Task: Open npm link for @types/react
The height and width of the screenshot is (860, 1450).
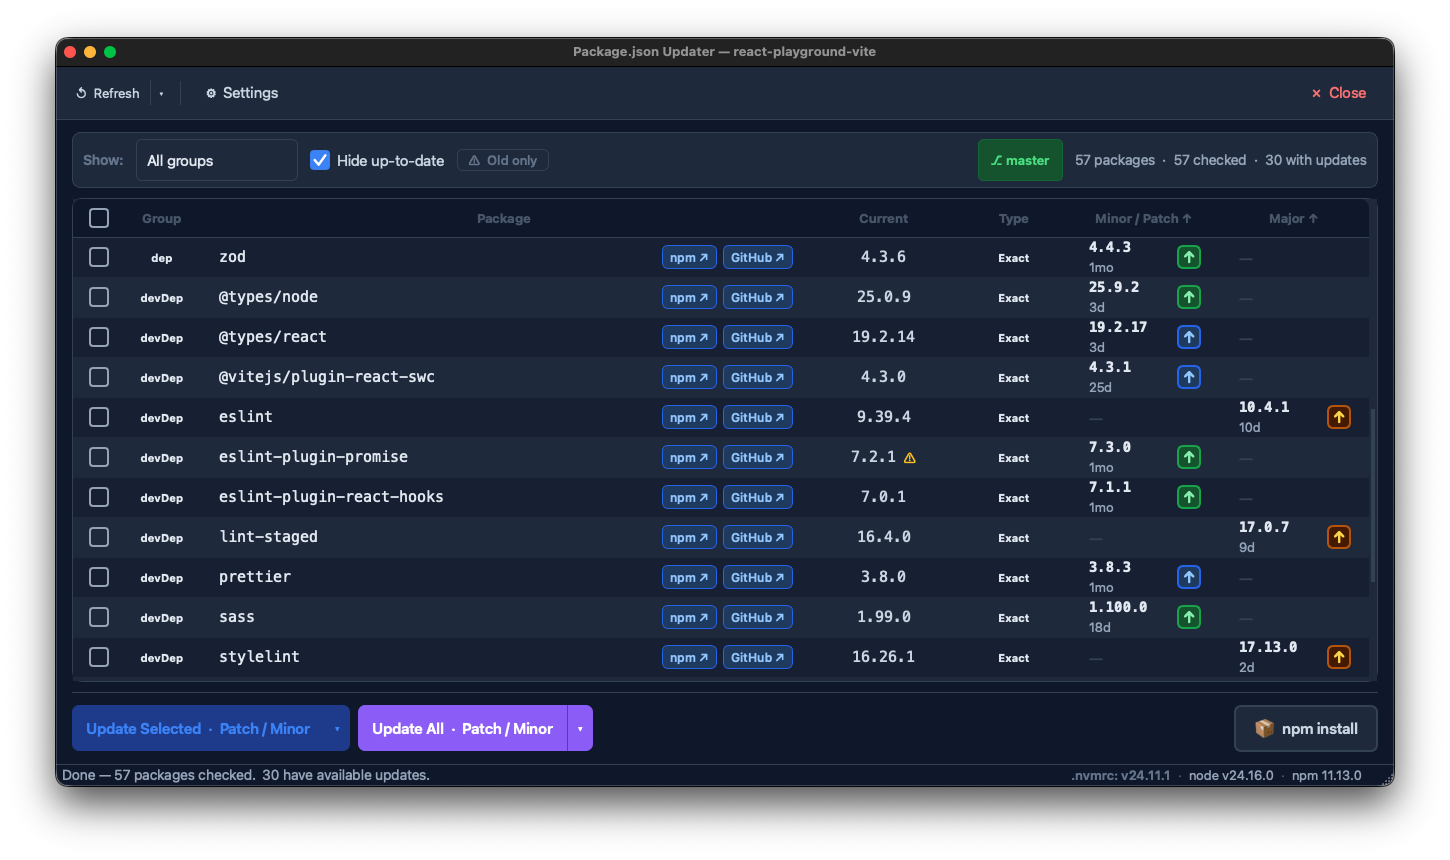Action: 689,337
